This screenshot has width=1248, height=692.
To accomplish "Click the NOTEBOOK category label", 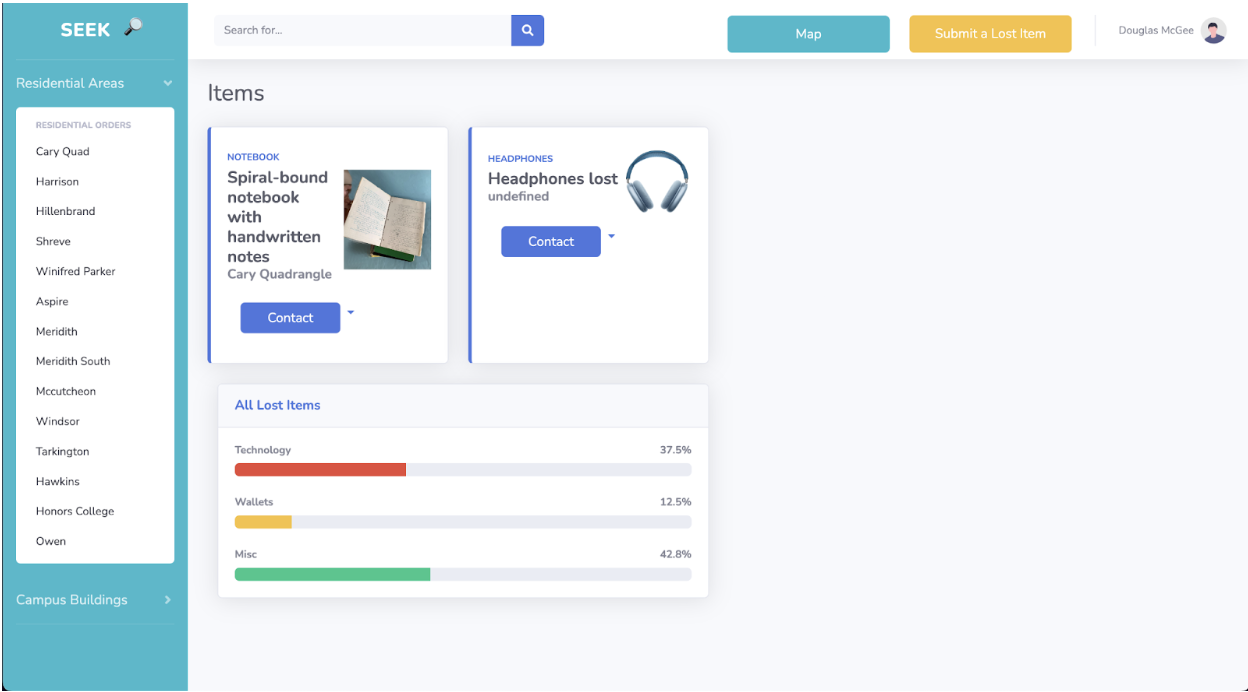I will click(253, 157).
